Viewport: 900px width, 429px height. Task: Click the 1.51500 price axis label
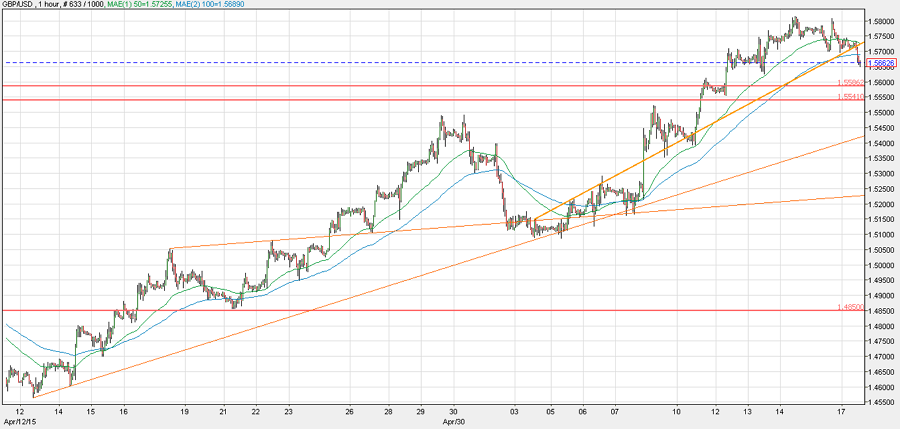click(882, 219)
